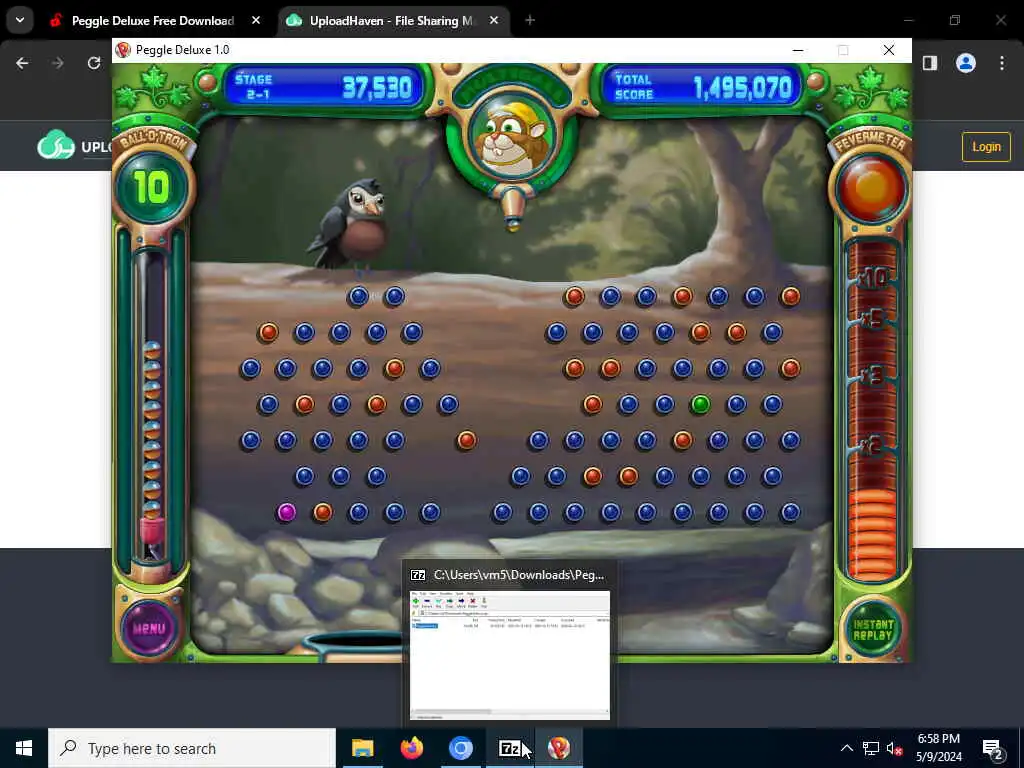
Task: Click the lone orange peg between the clusters
Action: point(466,440)
